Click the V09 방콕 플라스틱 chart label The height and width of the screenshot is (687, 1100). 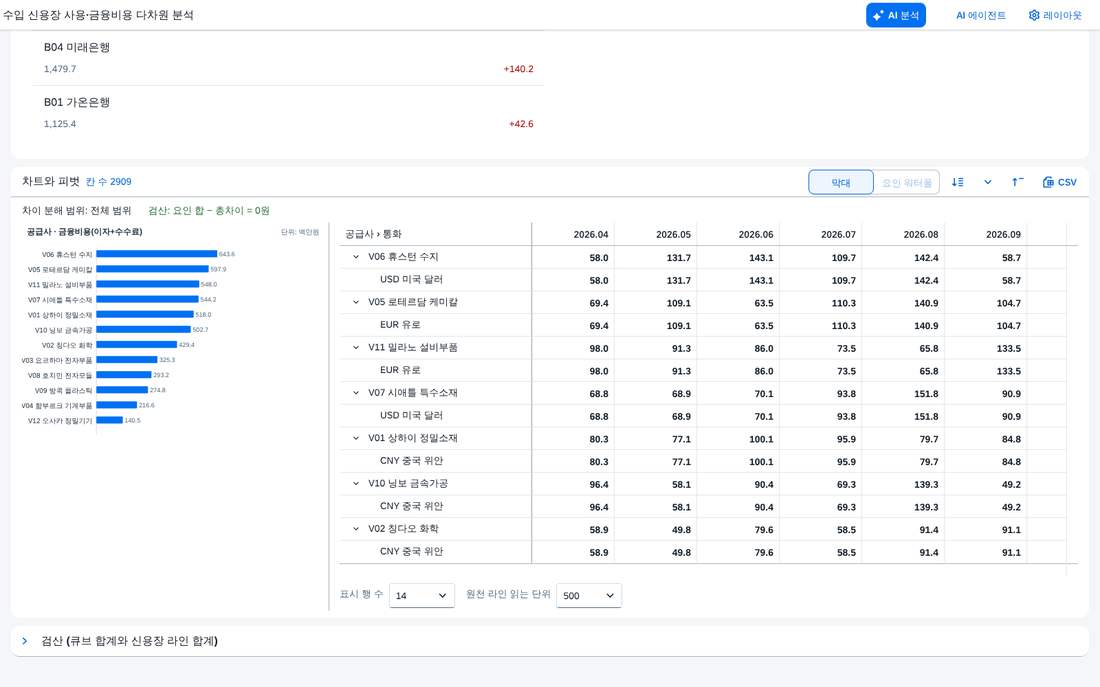63,390
